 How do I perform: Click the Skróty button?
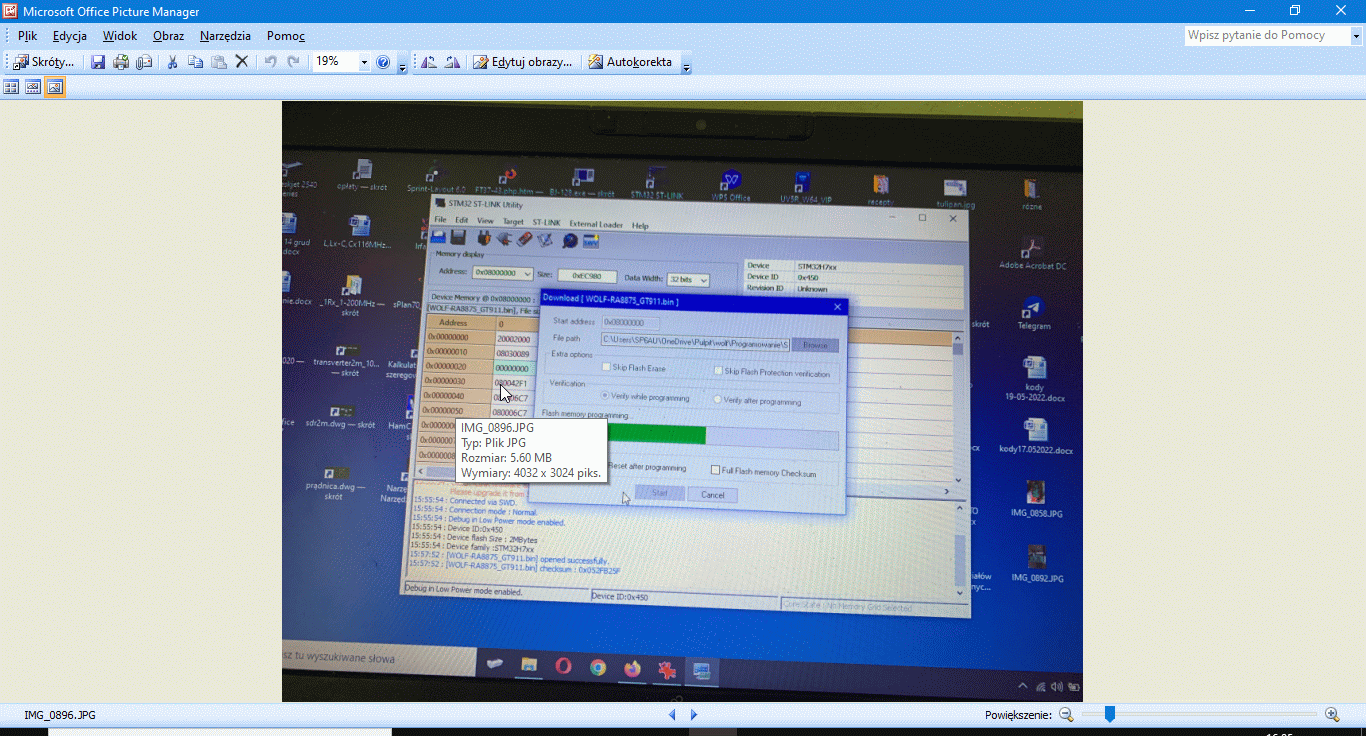(44, 62)
